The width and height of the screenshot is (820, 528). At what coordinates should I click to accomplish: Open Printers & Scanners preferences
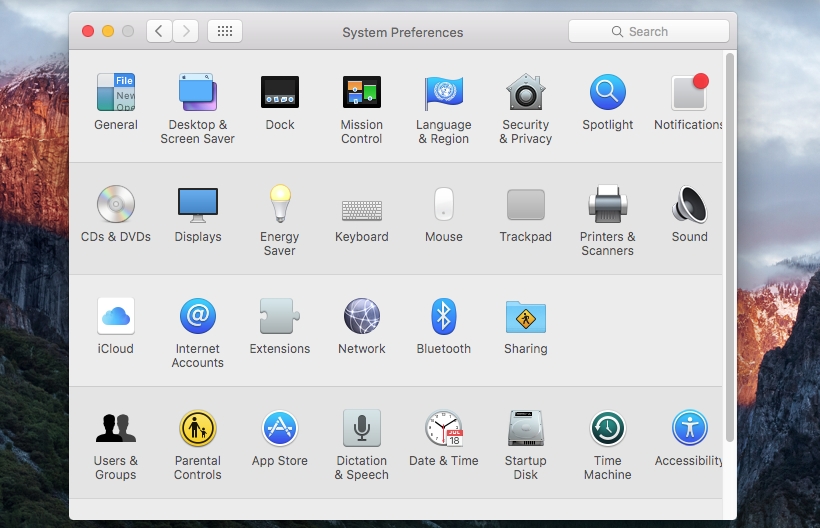[x=608, y=204]
